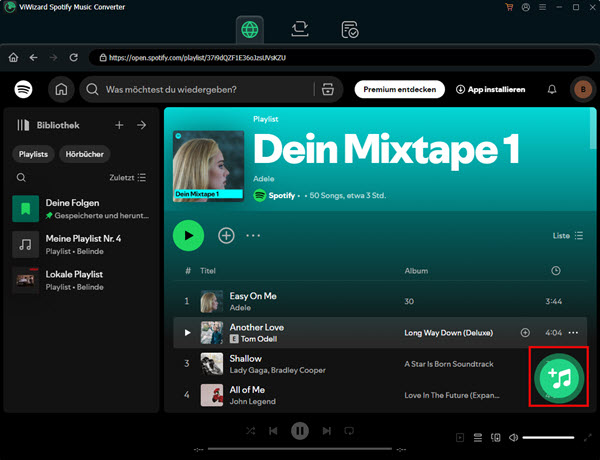Screen dimensions: 600x460
Task: Click the Spotify creator link
Action: click(x=282, y=196)
